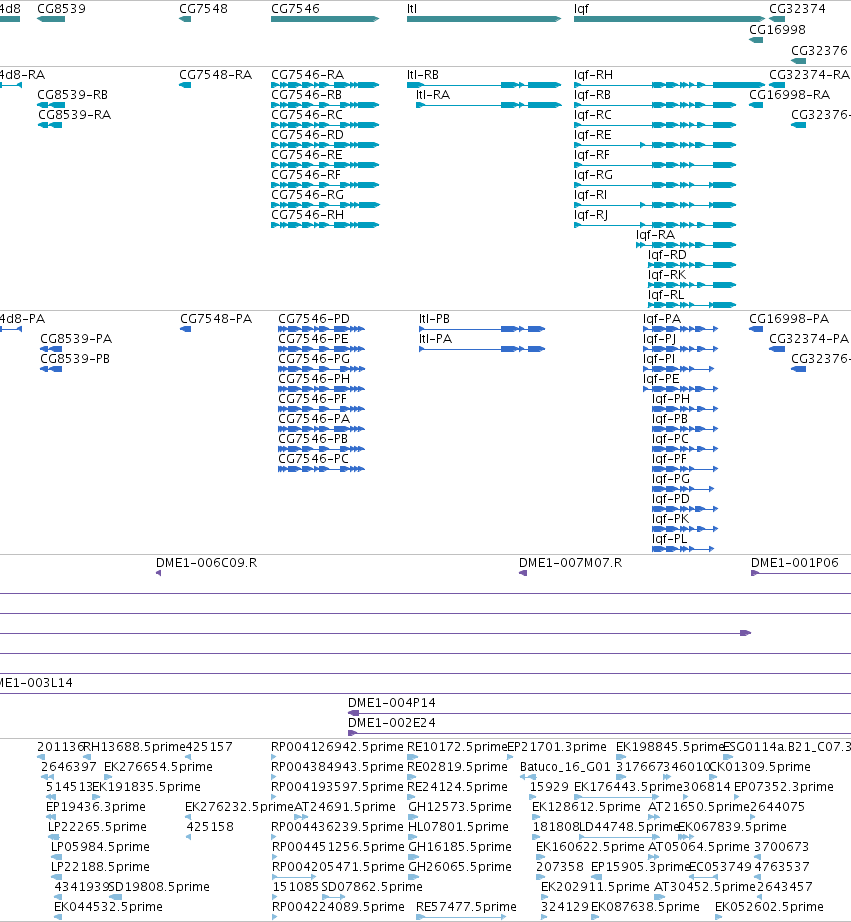The width and height of the screenshot is (851, 922).
Task: Open the CG7546-RA transcript label
Action: [308, 75]
